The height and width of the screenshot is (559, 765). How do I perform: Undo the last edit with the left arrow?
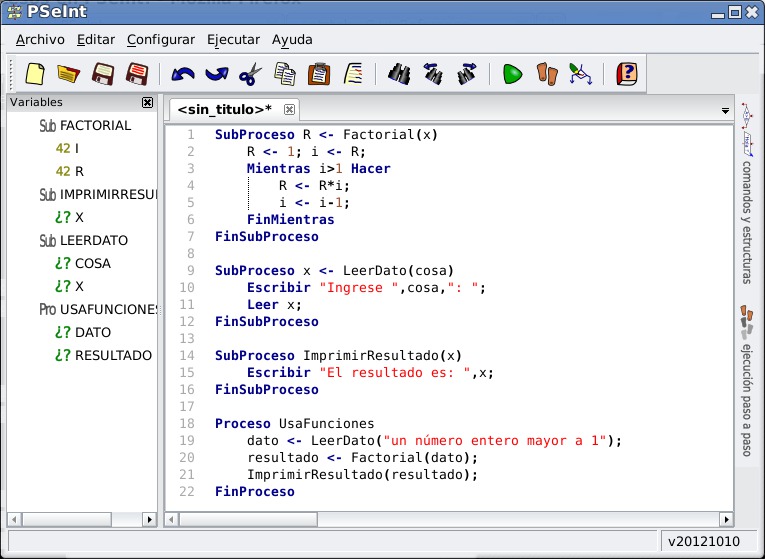183,74
